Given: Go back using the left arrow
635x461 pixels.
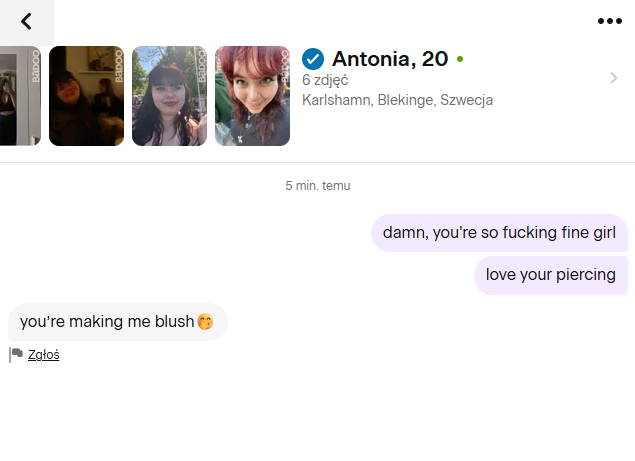Looking at the screenshot, I should pyautogui.click(x=26, y=21).
